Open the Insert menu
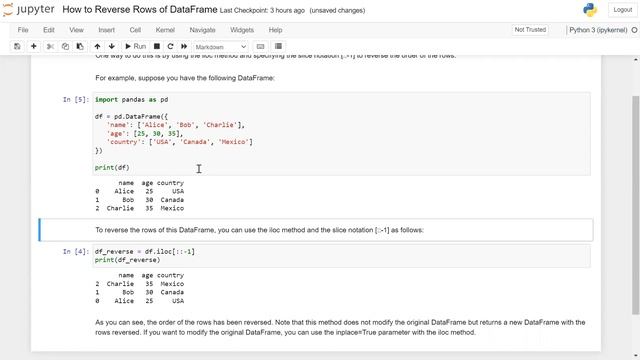The image size is (640, 360). point(107,30)
